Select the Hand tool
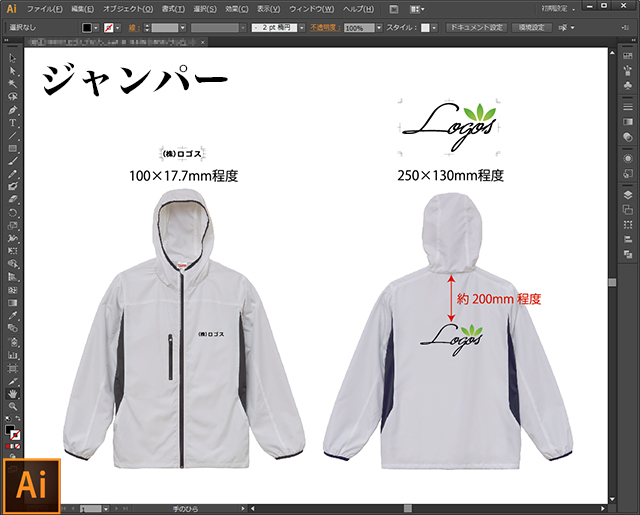Image resolution: width=640 pixels, height=515 pixels. coord(13,394)
